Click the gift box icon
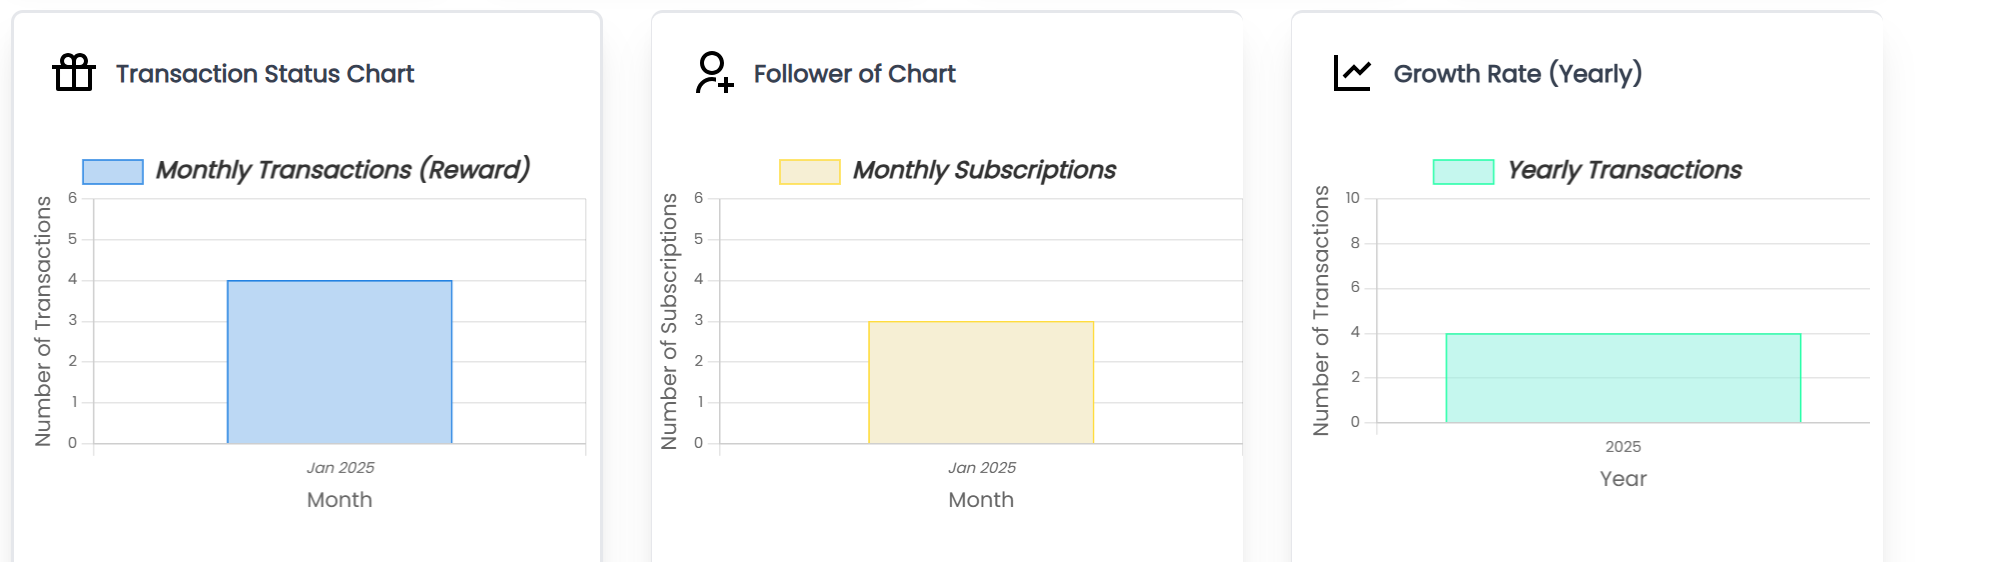Screen dimensions: 2005x562 [74, 72]
